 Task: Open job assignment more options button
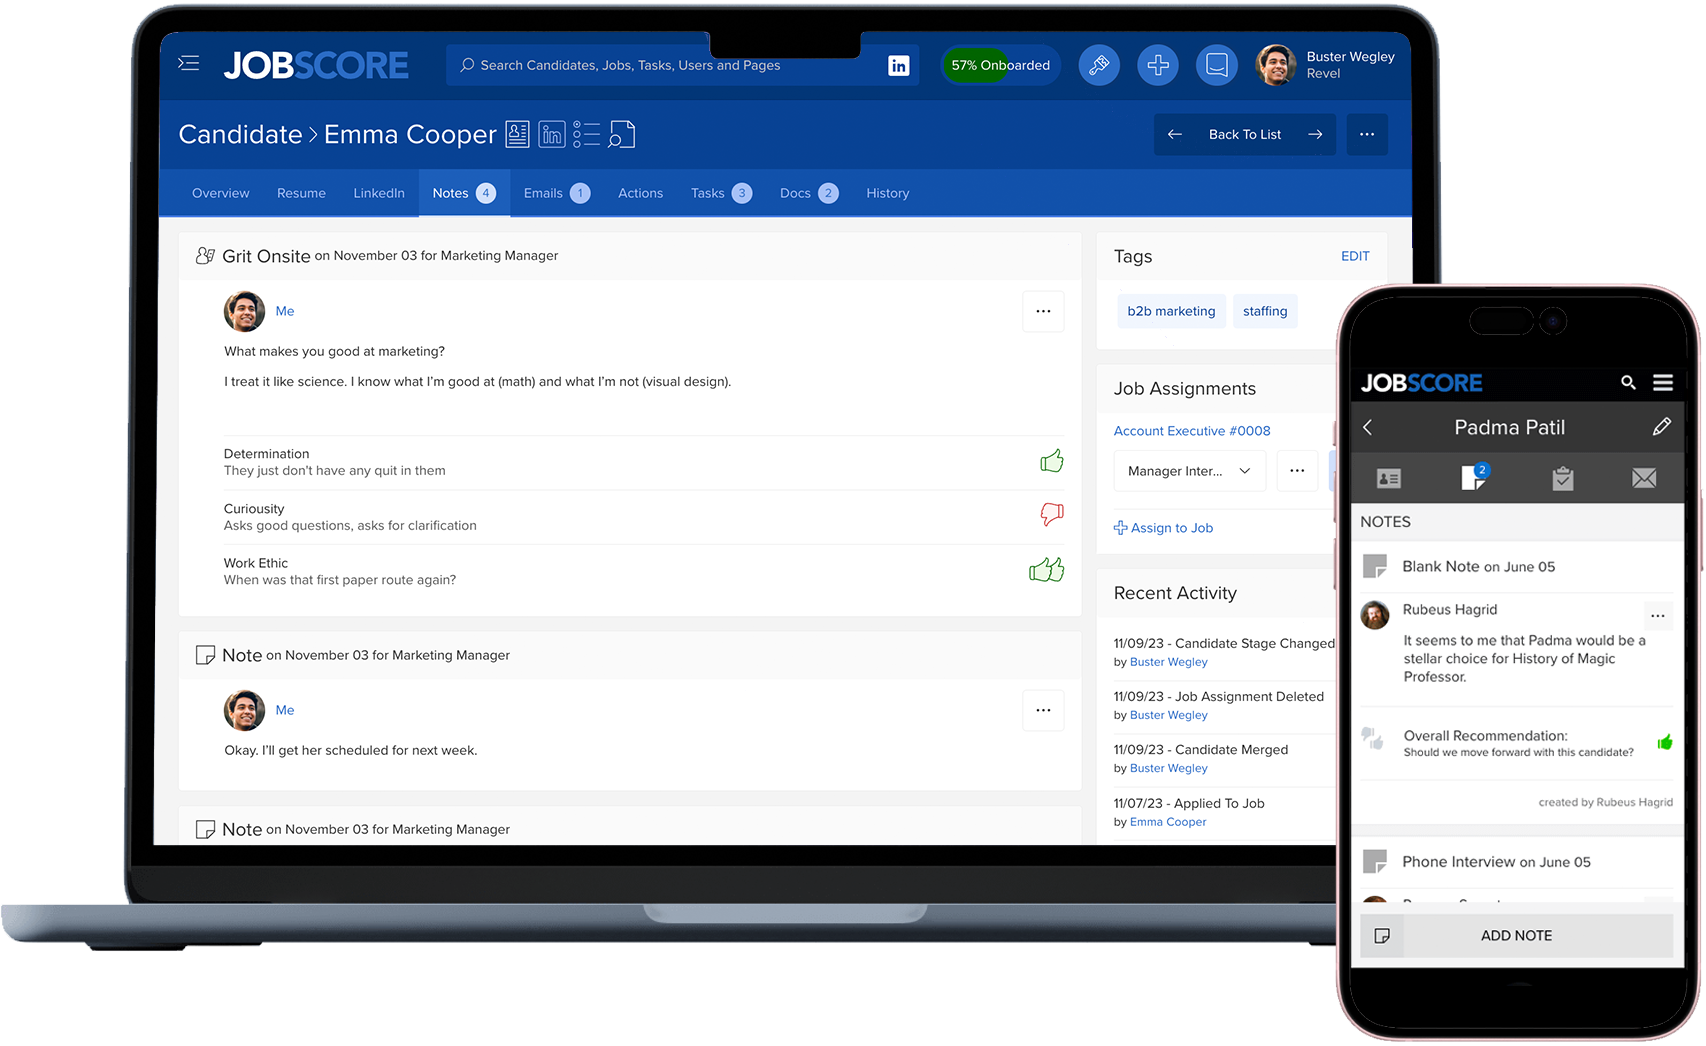(x=1297, y=471)
